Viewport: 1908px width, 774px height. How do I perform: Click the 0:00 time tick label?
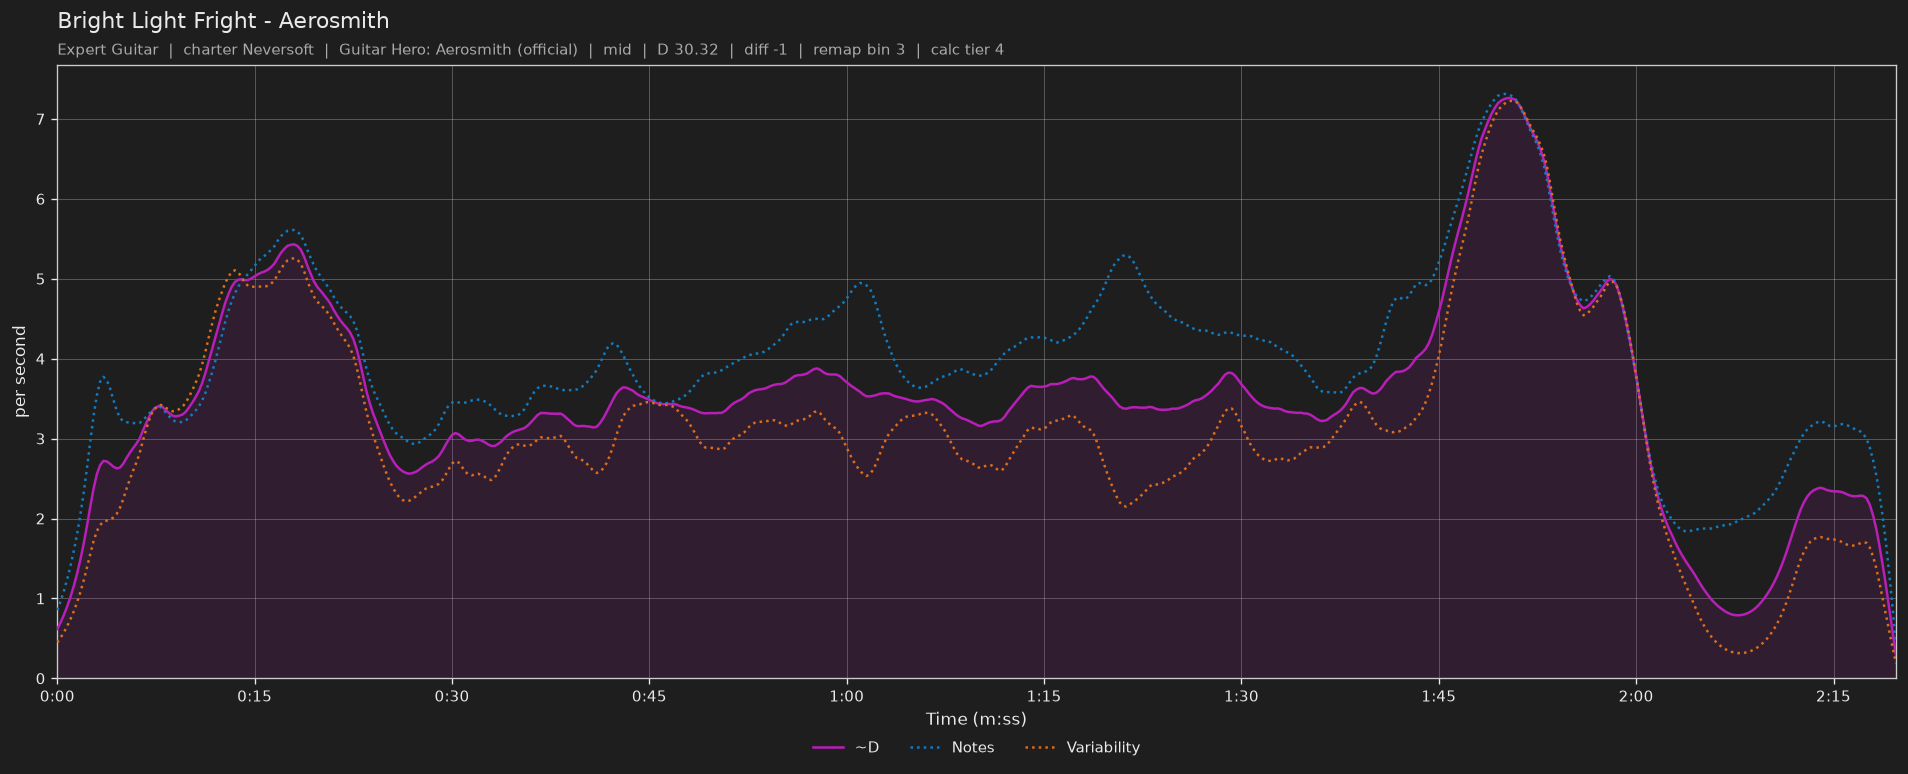tap(57, 696)
